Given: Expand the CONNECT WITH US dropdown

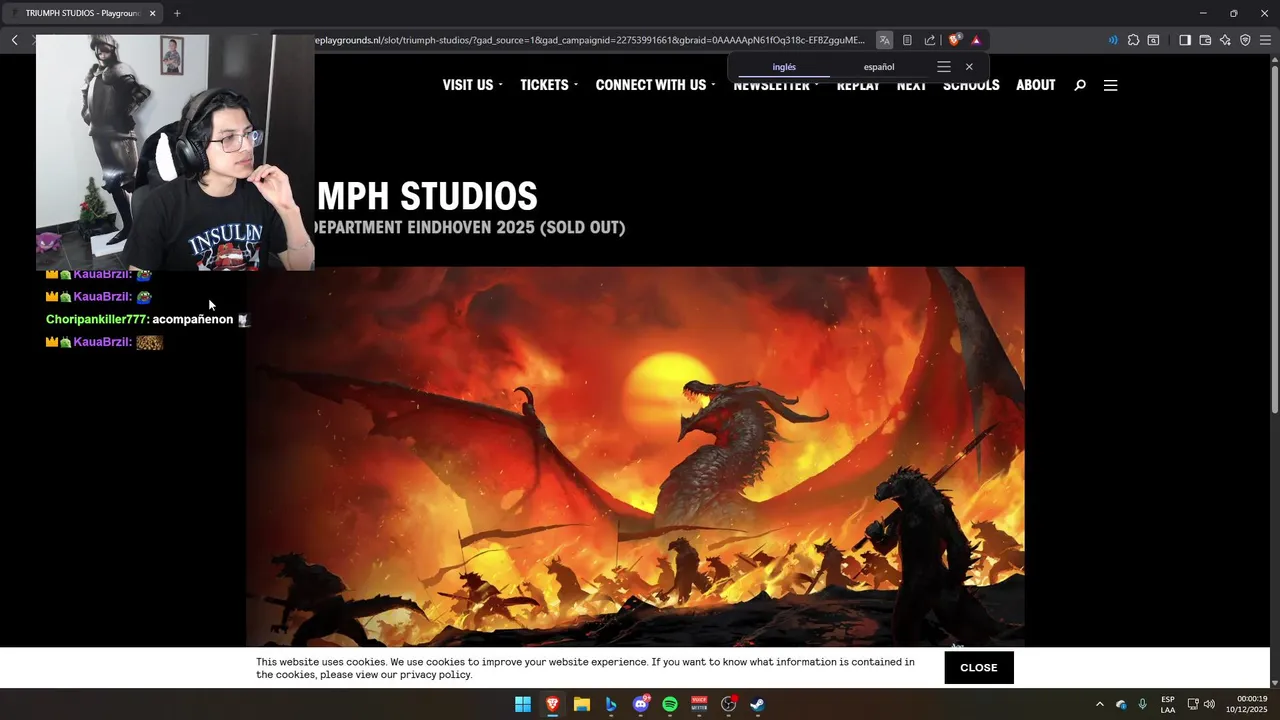Looking at the screenshot, I should (655, 85).
